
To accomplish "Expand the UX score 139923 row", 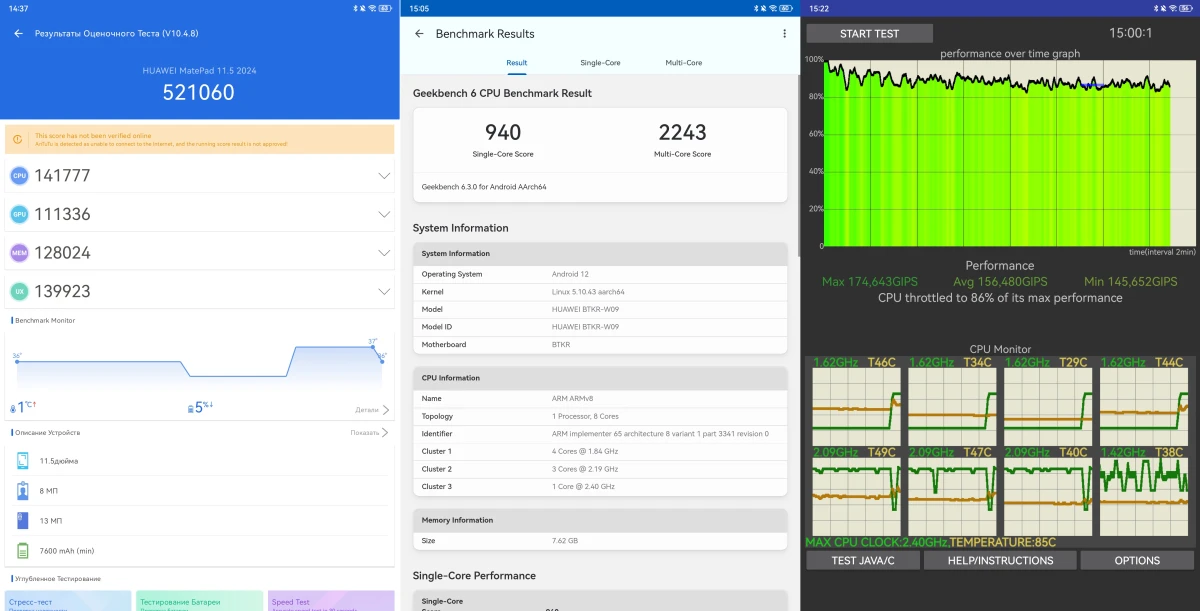I will click(x=384, y=291).
